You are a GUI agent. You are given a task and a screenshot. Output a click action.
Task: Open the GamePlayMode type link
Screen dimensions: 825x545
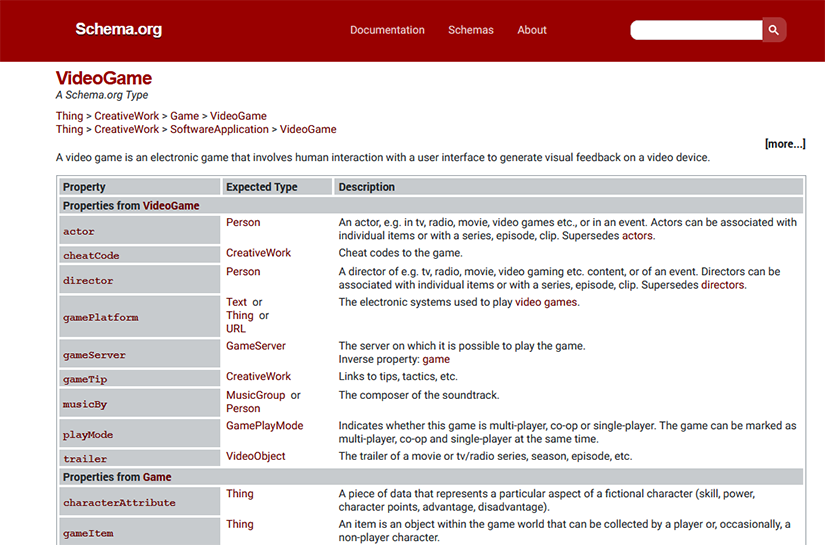point(264,426)
